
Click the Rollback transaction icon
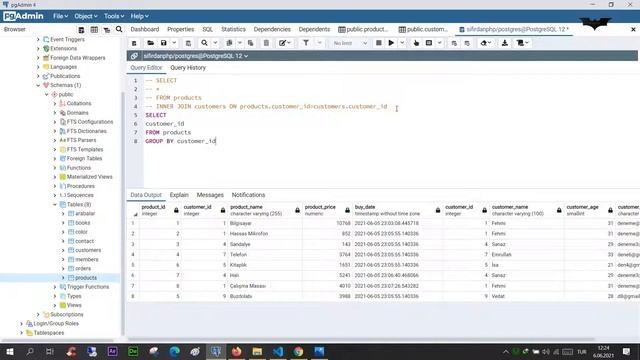tap(467, 43)
